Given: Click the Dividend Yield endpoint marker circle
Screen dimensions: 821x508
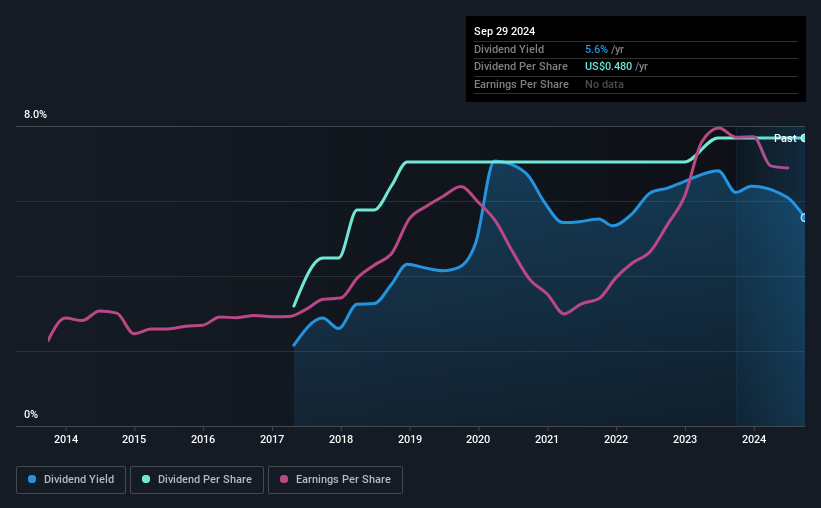Looking at the screenshot, I should (x=803, y=218).
